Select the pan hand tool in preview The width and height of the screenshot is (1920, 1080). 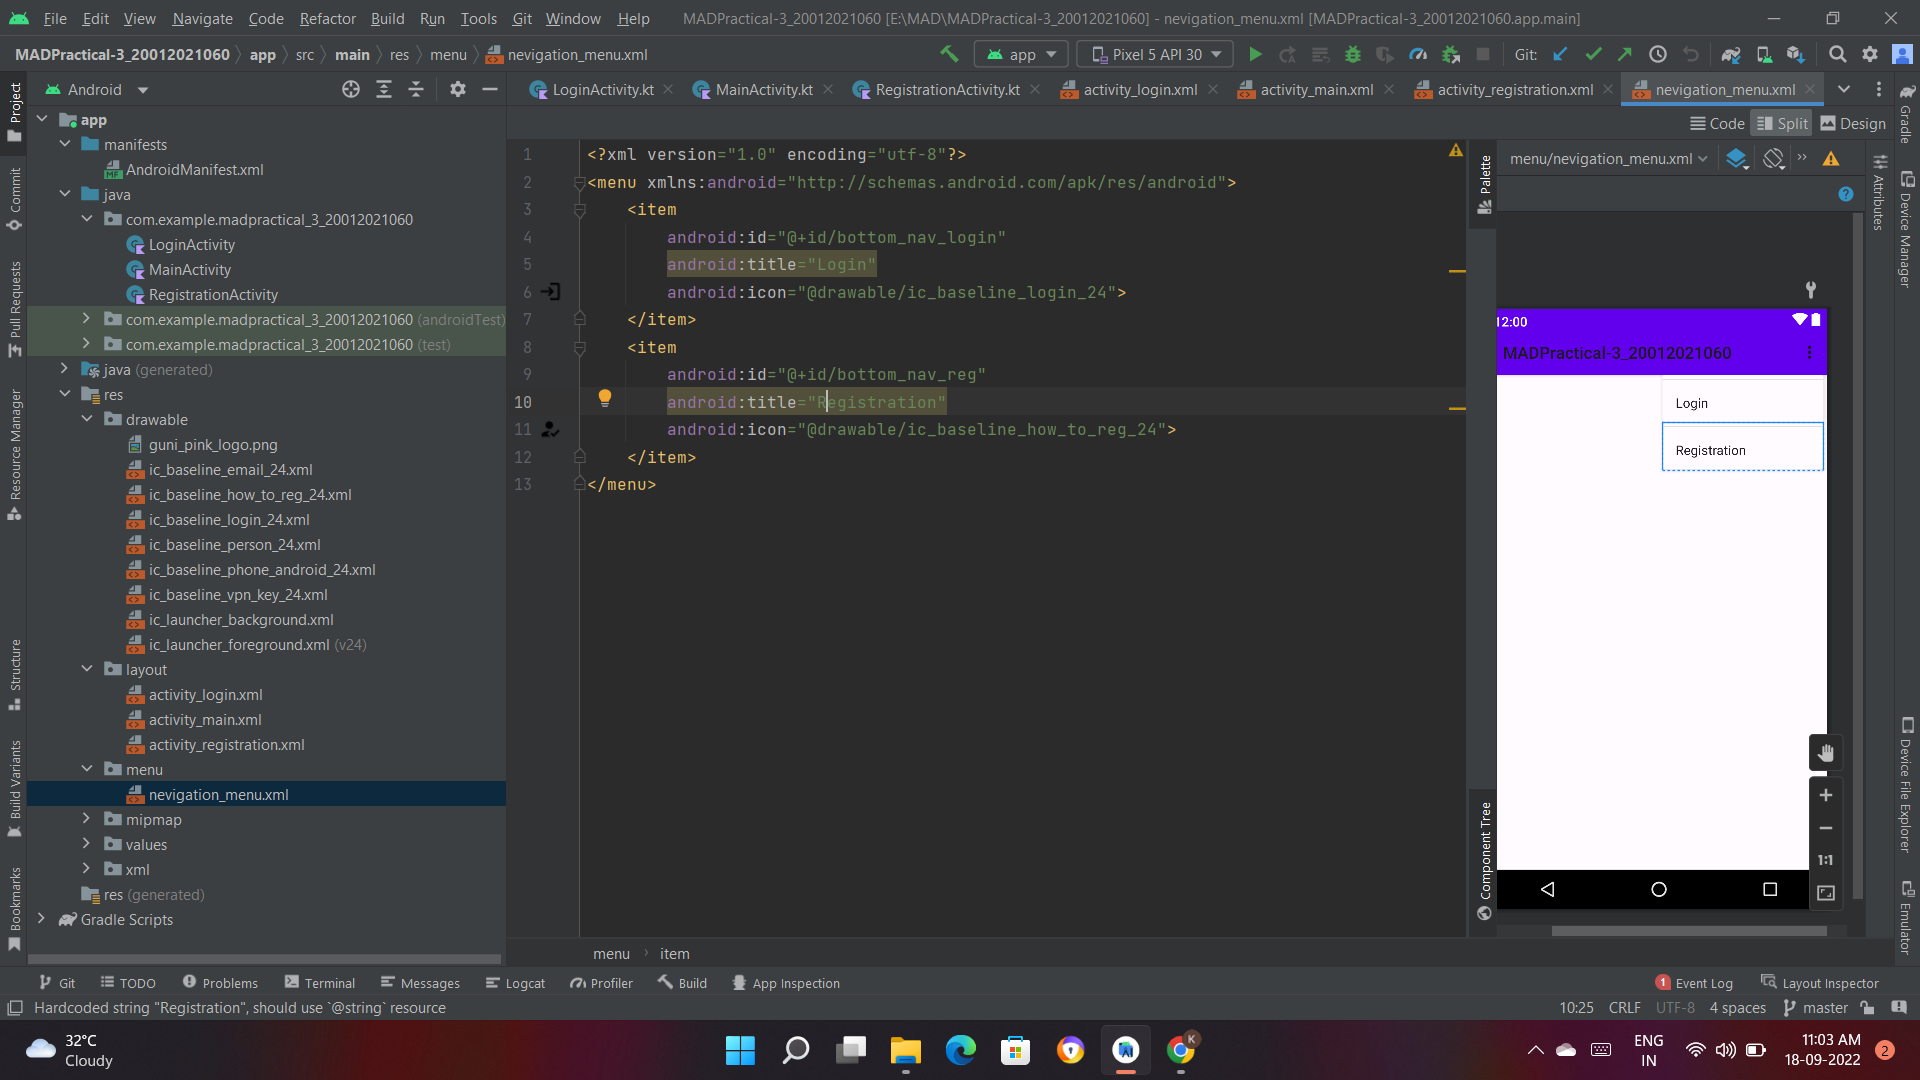coord(1825,753)
